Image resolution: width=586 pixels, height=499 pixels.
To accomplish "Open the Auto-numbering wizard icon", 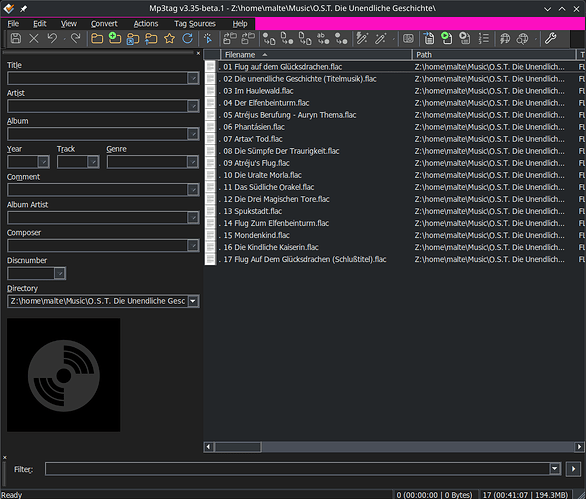I will 484,38.
